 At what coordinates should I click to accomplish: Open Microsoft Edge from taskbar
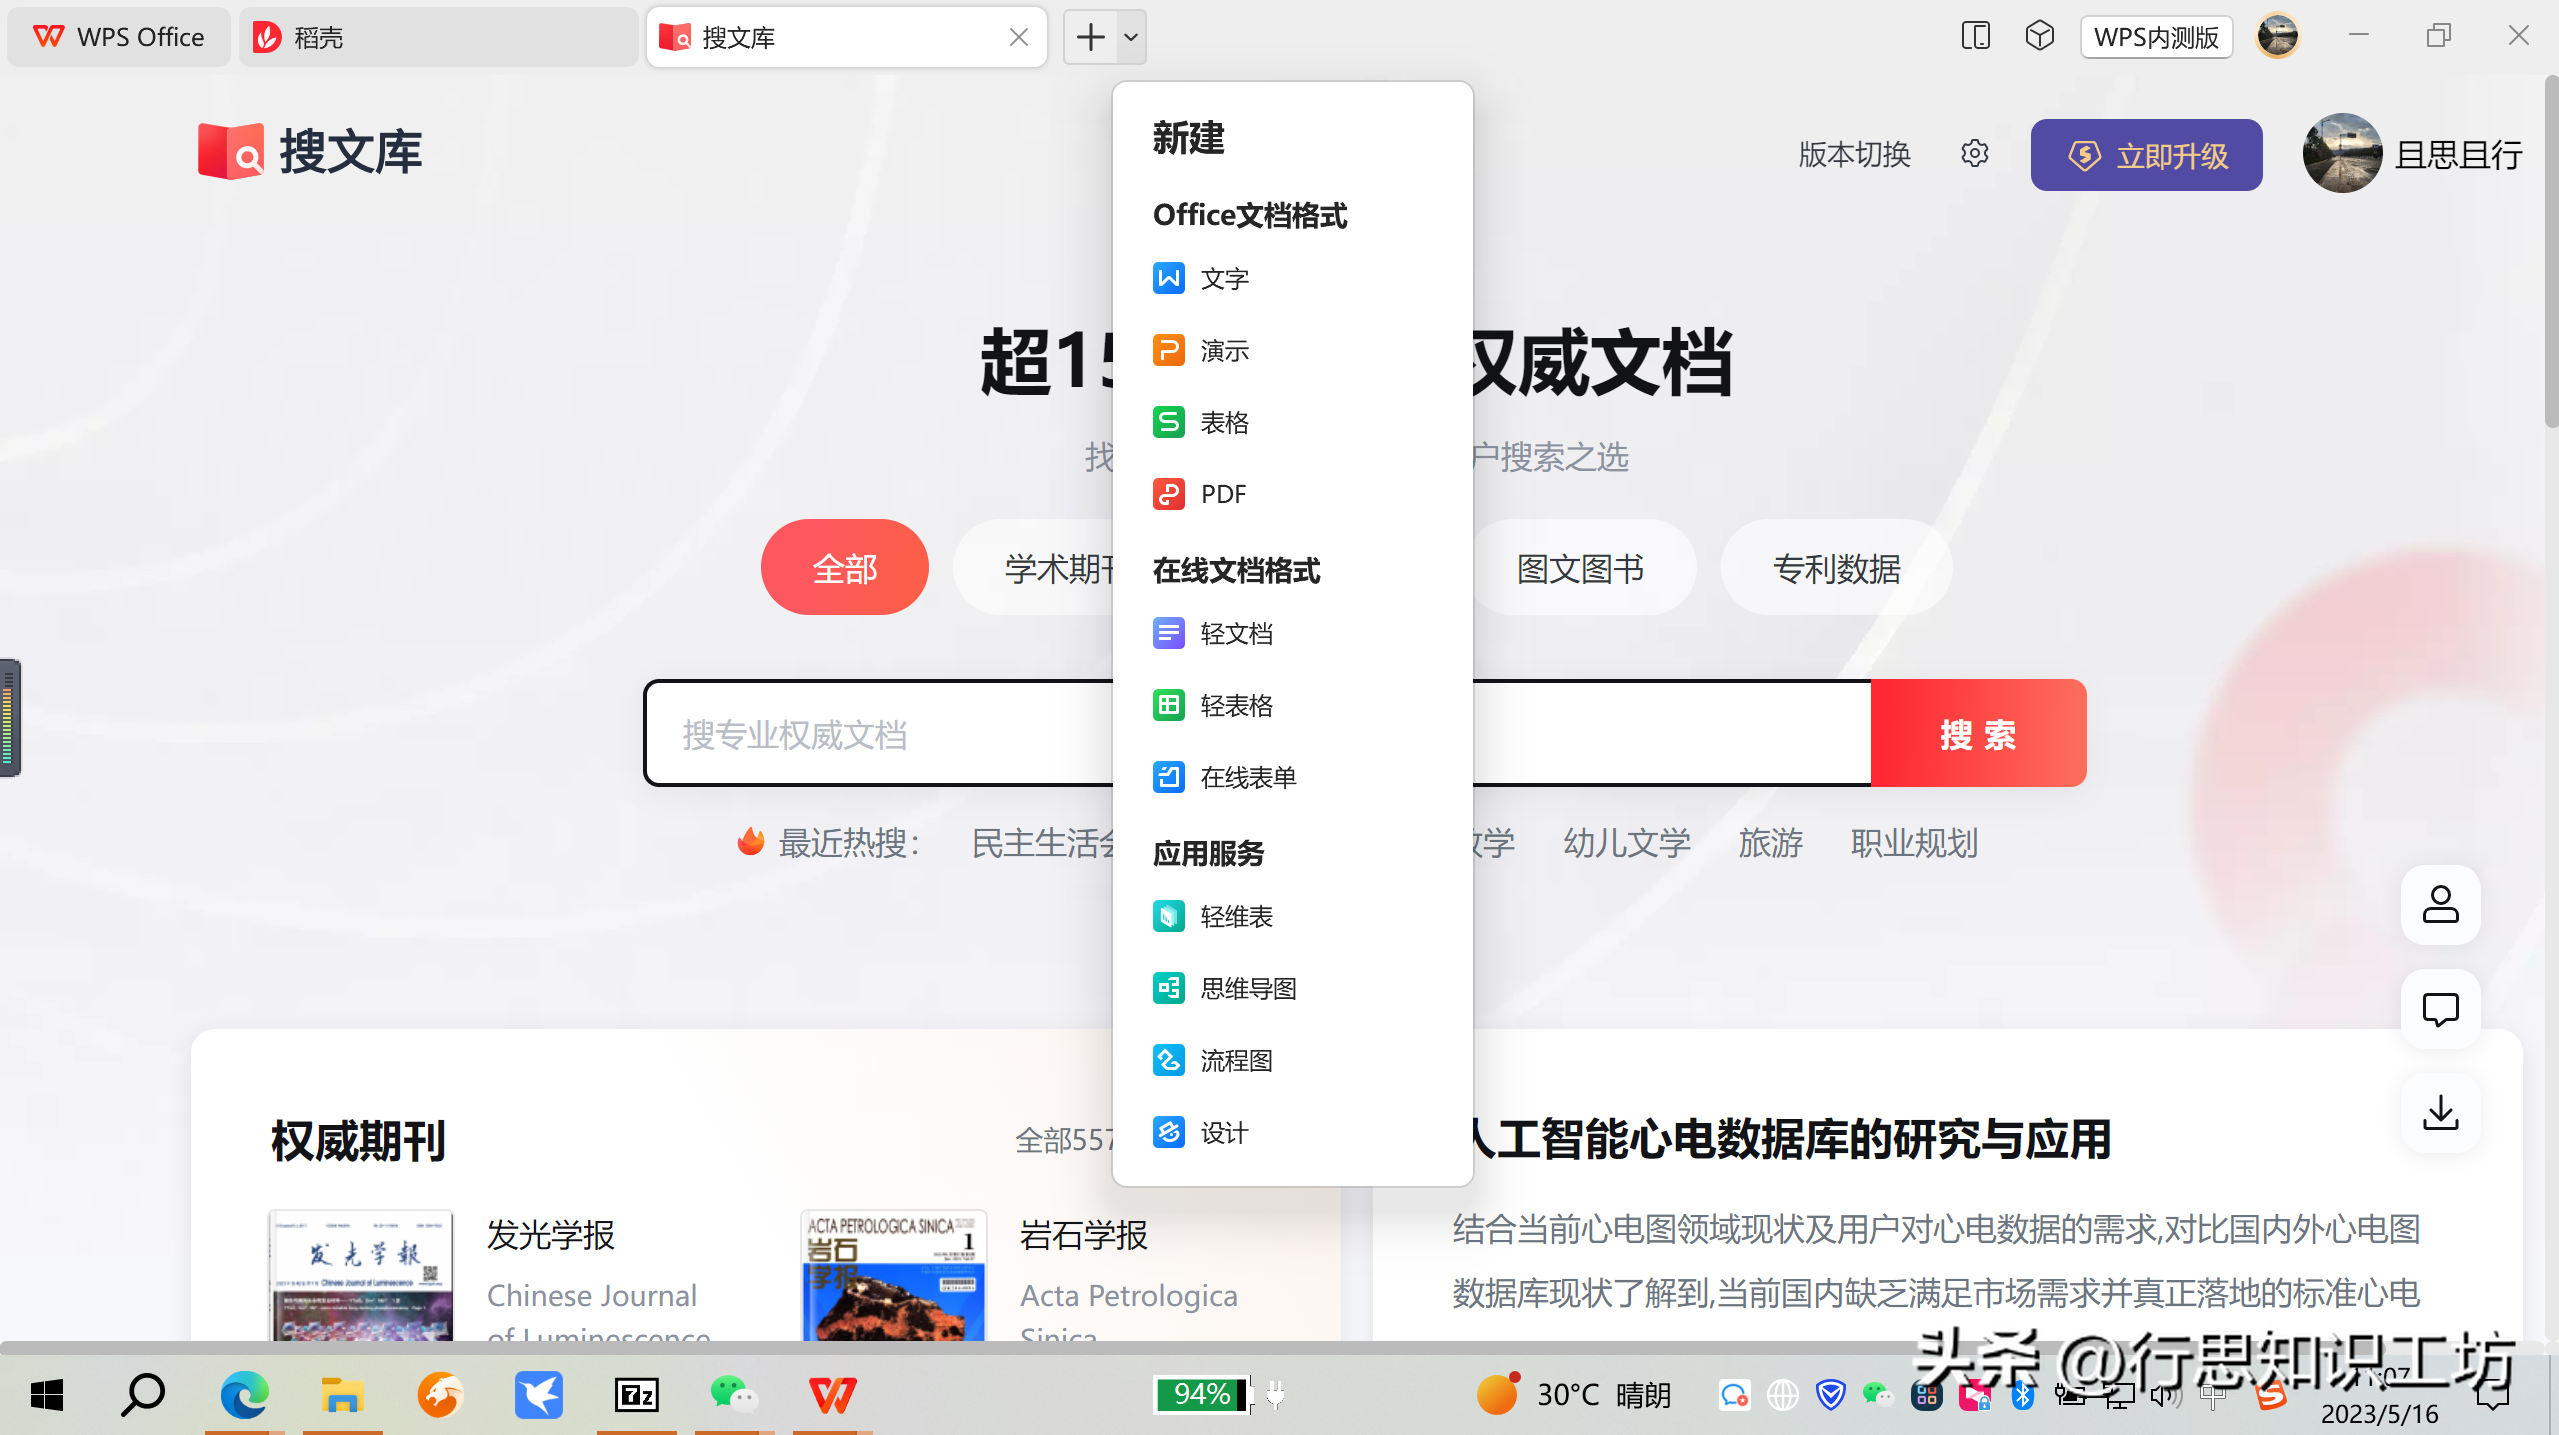(244, 1394)
